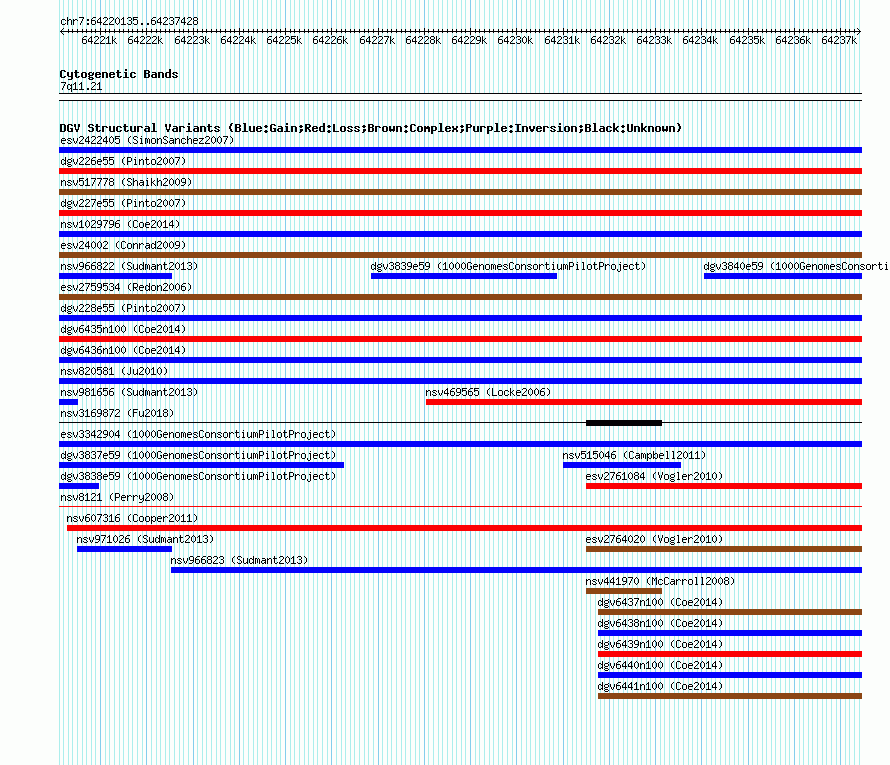Select the nsv3169872 (Fu2018) label
The height and width of the screenshot is (765, 890).
(117, 413)
